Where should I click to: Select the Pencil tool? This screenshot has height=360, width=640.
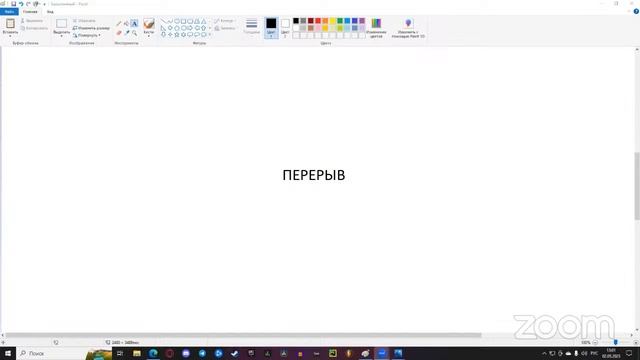pyautogui.click(x=119, y=24)
